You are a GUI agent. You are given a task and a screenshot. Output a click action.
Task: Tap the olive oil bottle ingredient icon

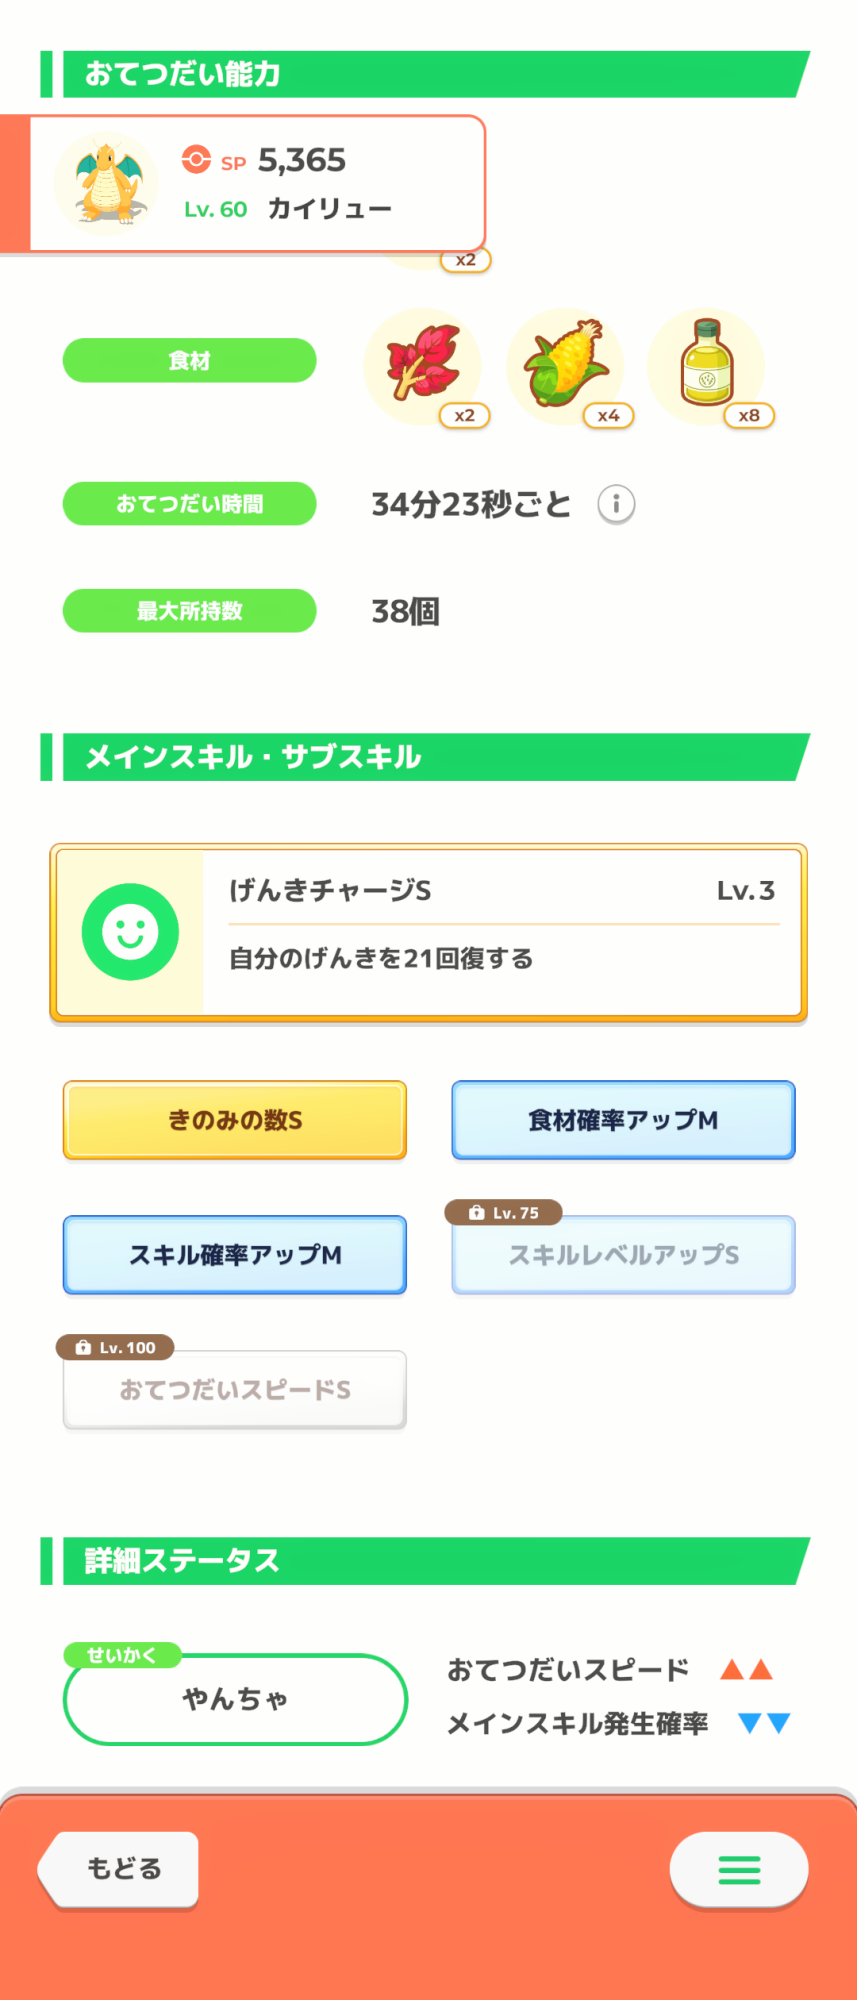(706, 366)
